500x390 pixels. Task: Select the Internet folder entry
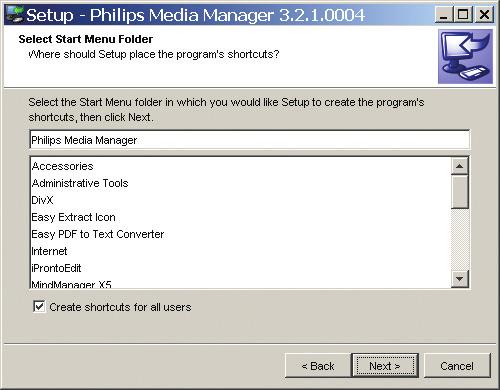click(x=49, y=251)
